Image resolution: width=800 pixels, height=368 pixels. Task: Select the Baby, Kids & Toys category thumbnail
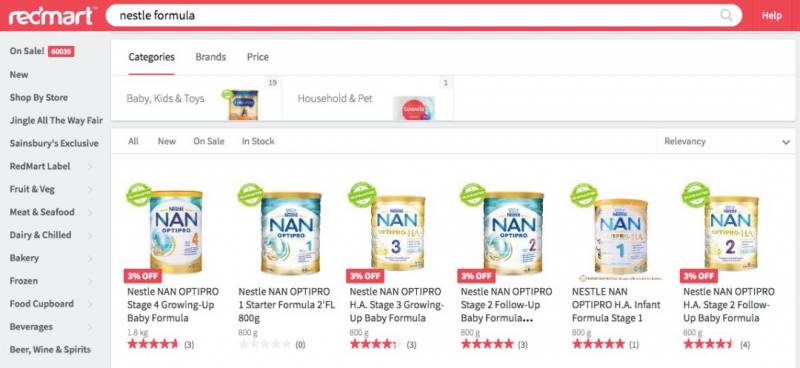coord(243,105)
